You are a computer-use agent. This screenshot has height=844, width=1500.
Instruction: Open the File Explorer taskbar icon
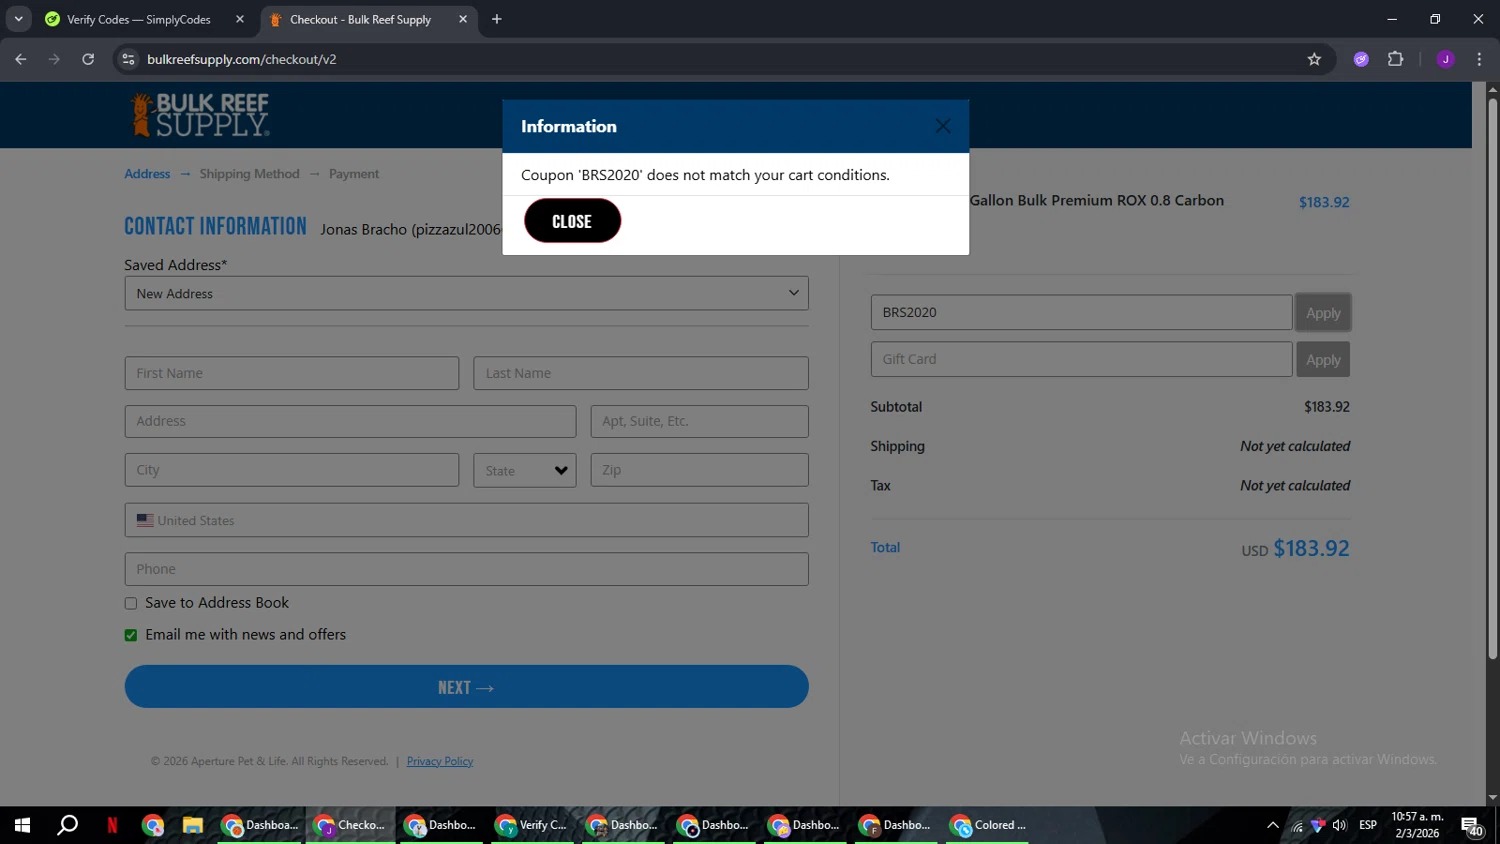point(192,825)
